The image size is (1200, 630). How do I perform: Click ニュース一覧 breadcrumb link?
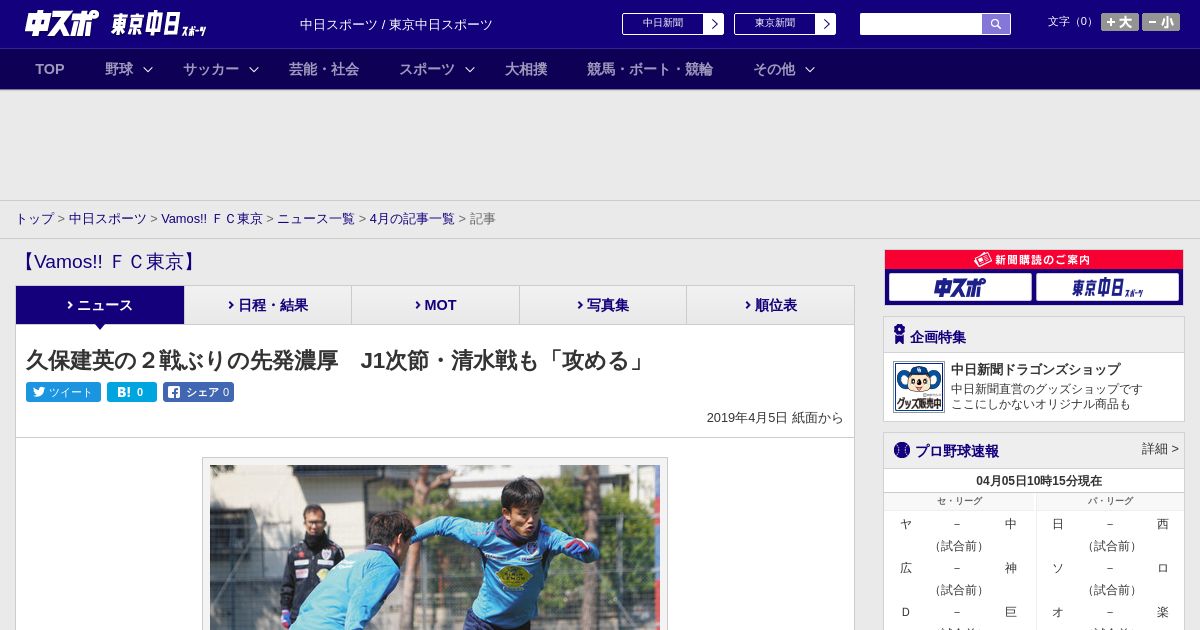[x=316, y=218]
